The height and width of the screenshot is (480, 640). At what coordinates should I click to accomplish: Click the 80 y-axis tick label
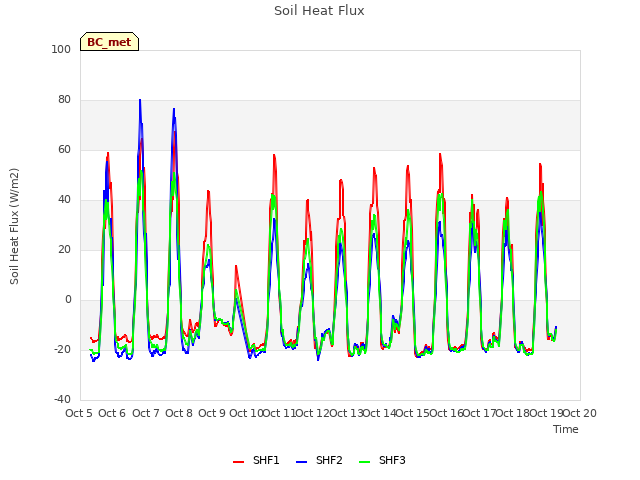pos(64,100)
